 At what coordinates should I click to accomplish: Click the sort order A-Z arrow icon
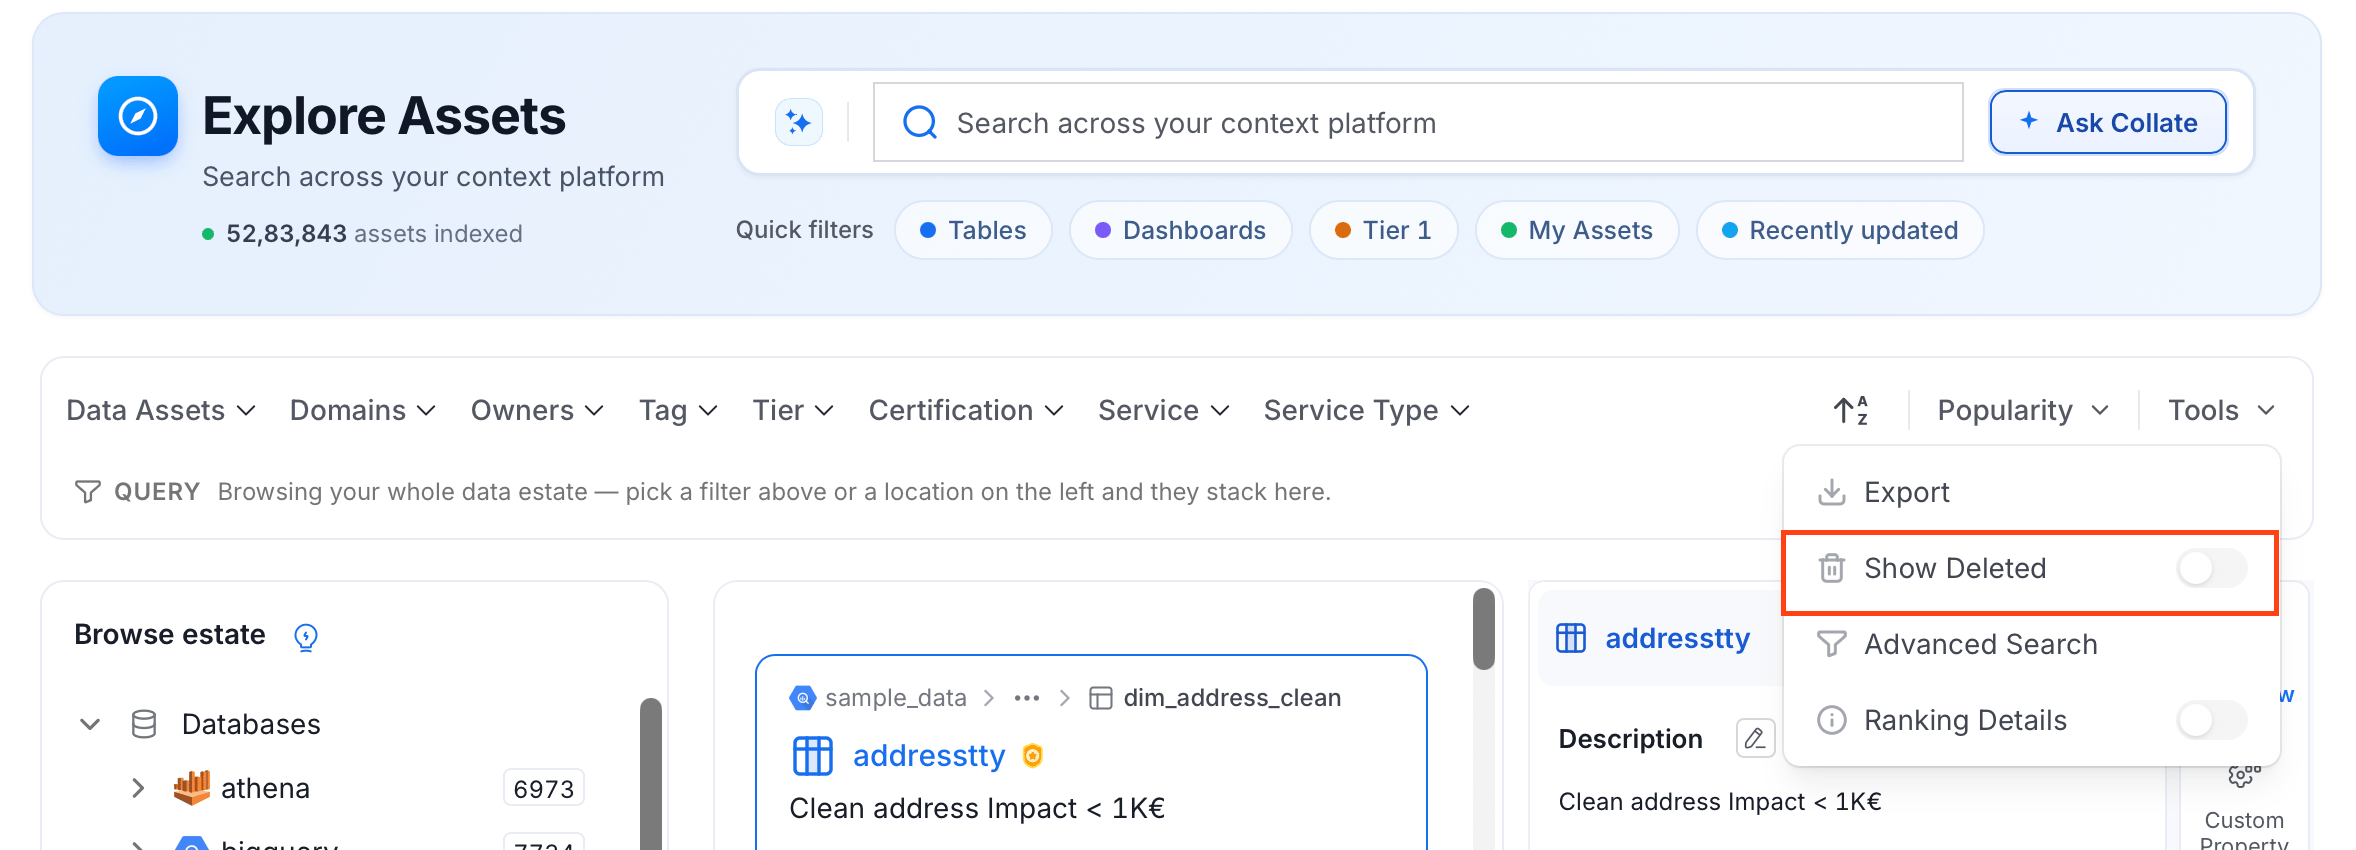point(1851,410)
